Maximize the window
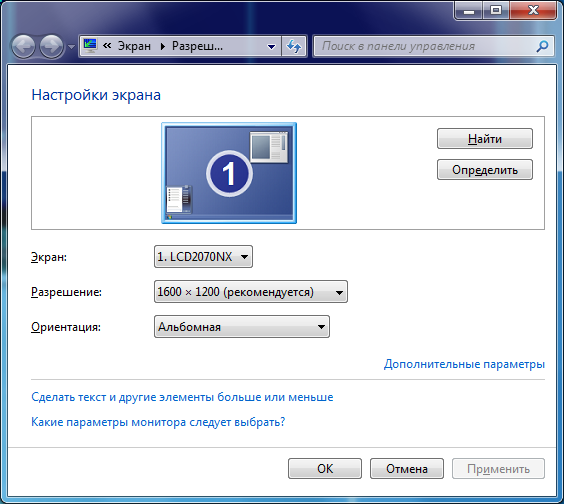The image size is (564, 504). tap(496, 10)
